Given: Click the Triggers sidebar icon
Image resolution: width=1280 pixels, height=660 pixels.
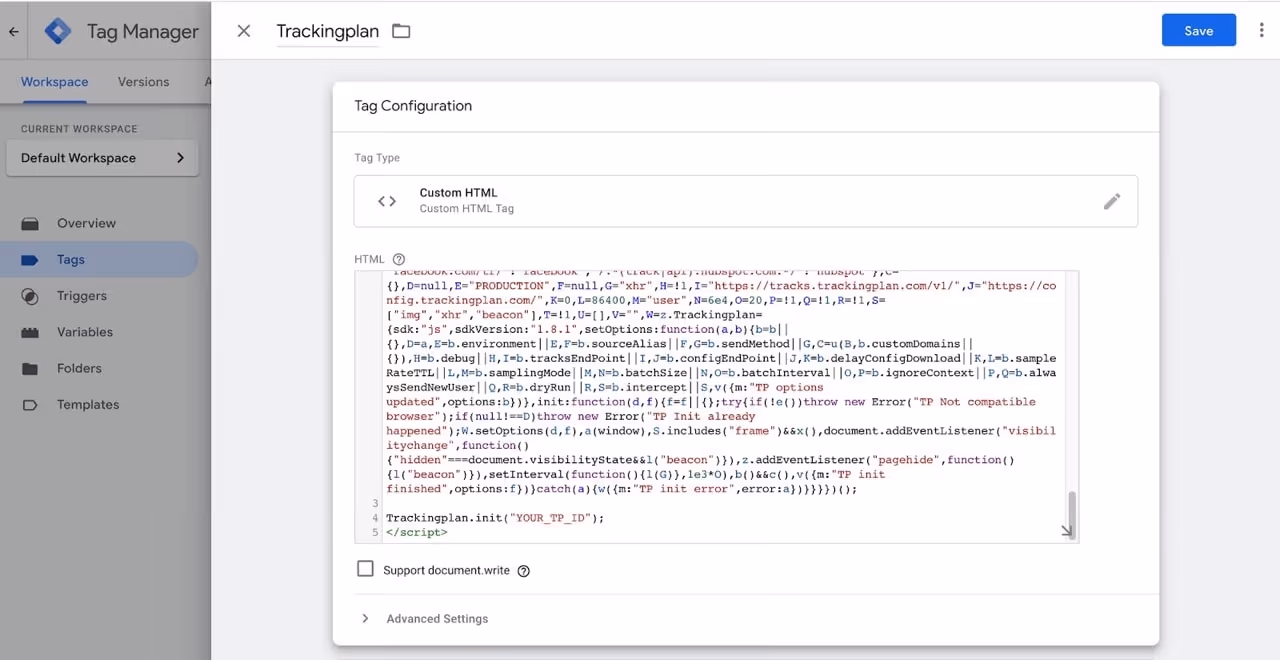Looking at the screenshot, I should (x=30, y=296).
